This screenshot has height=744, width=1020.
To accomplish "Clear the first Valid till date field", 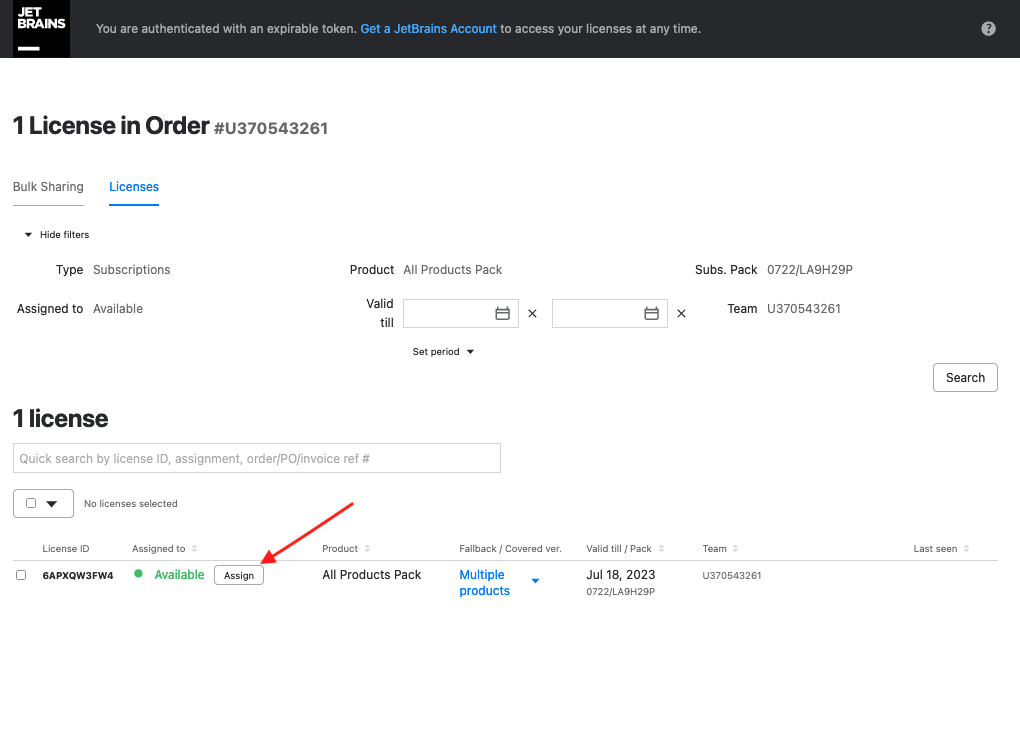I will click(532, 314).
